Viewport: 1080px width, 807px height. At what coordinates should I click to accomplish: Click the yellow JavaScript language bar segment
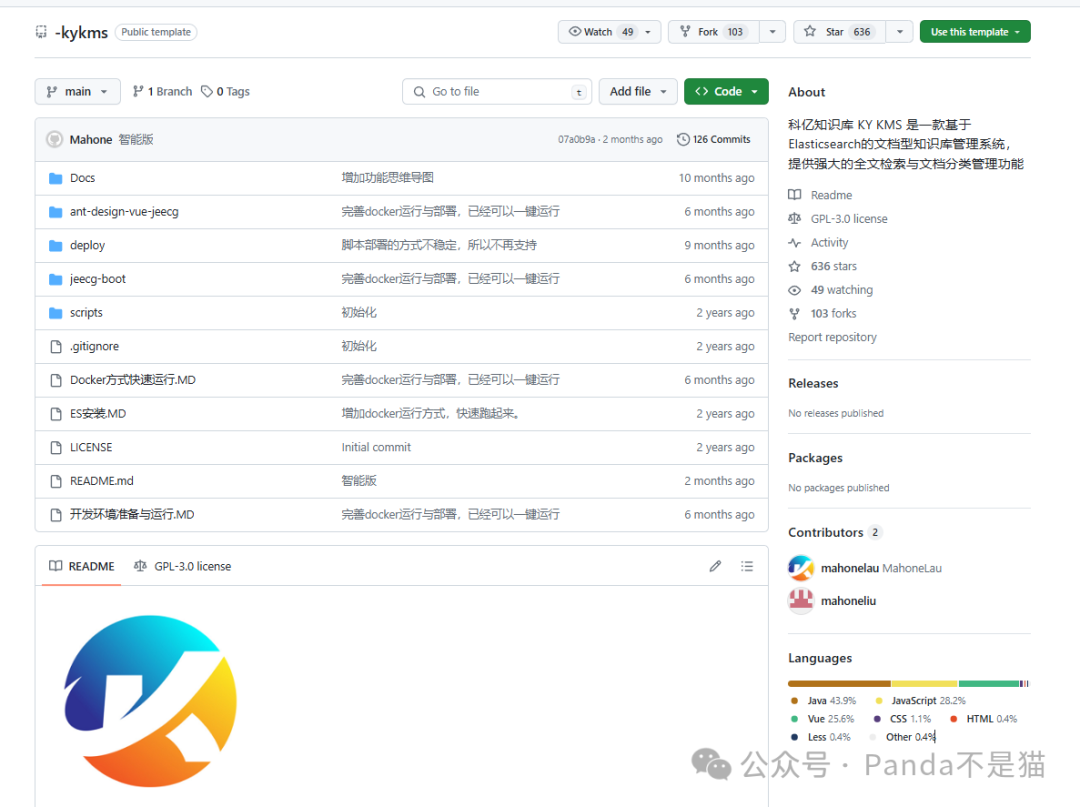(x=924, y=684)
